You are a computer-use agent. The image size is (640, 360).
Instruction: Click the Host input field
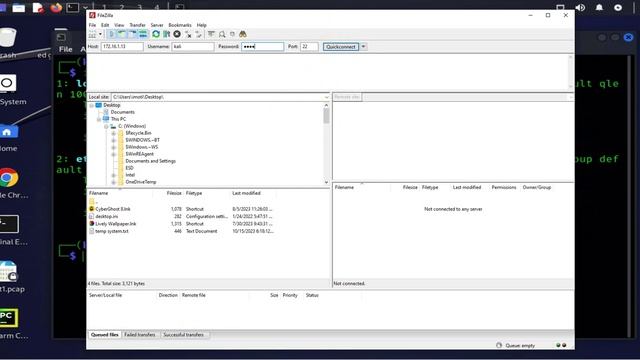pos(122,47)
